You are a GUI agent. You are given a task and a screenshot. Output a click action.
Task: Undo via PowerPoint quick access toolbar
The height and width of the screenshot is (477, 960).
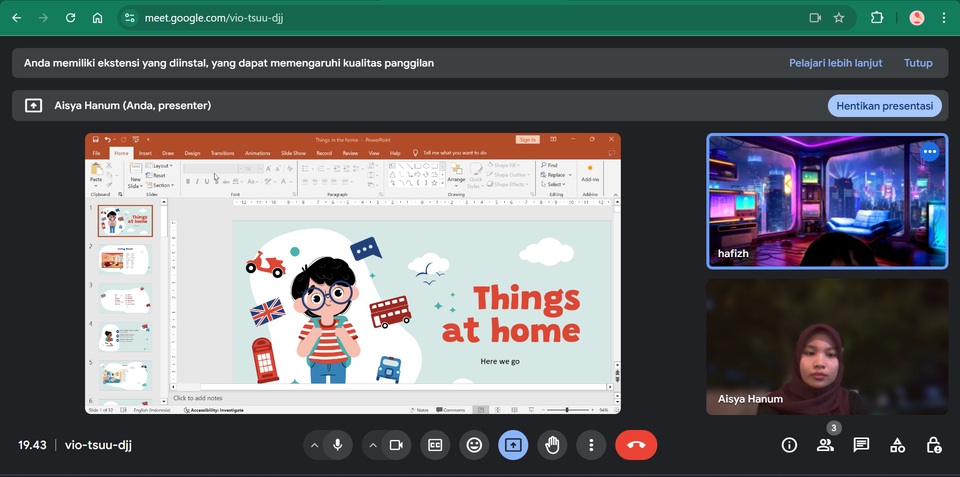(108, 140)
